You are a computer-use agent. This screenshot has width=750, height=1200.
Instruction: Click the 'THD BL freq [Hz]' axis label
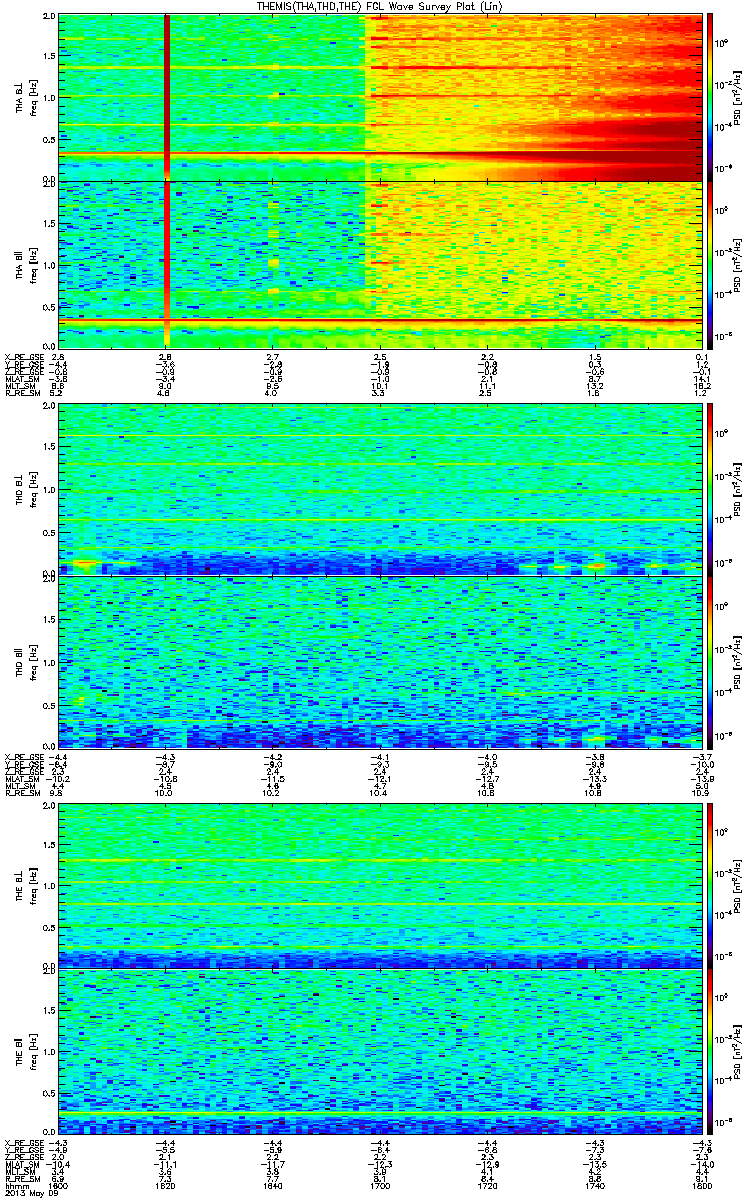pyautogui.click(x=24, y=490)
